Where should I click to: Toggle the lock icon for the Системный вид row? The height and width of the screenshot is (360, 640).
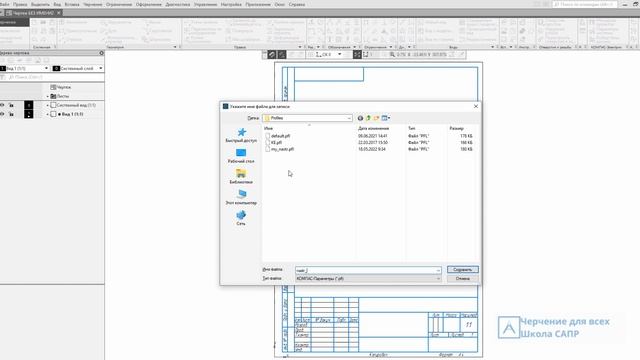click(x=11, y=105)
